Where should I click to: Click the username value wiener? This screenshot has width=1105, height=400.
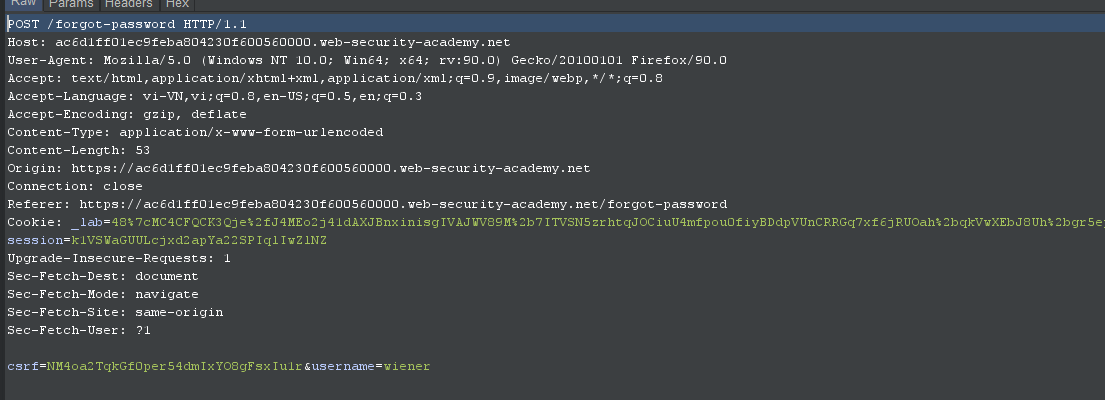[406, 366]
